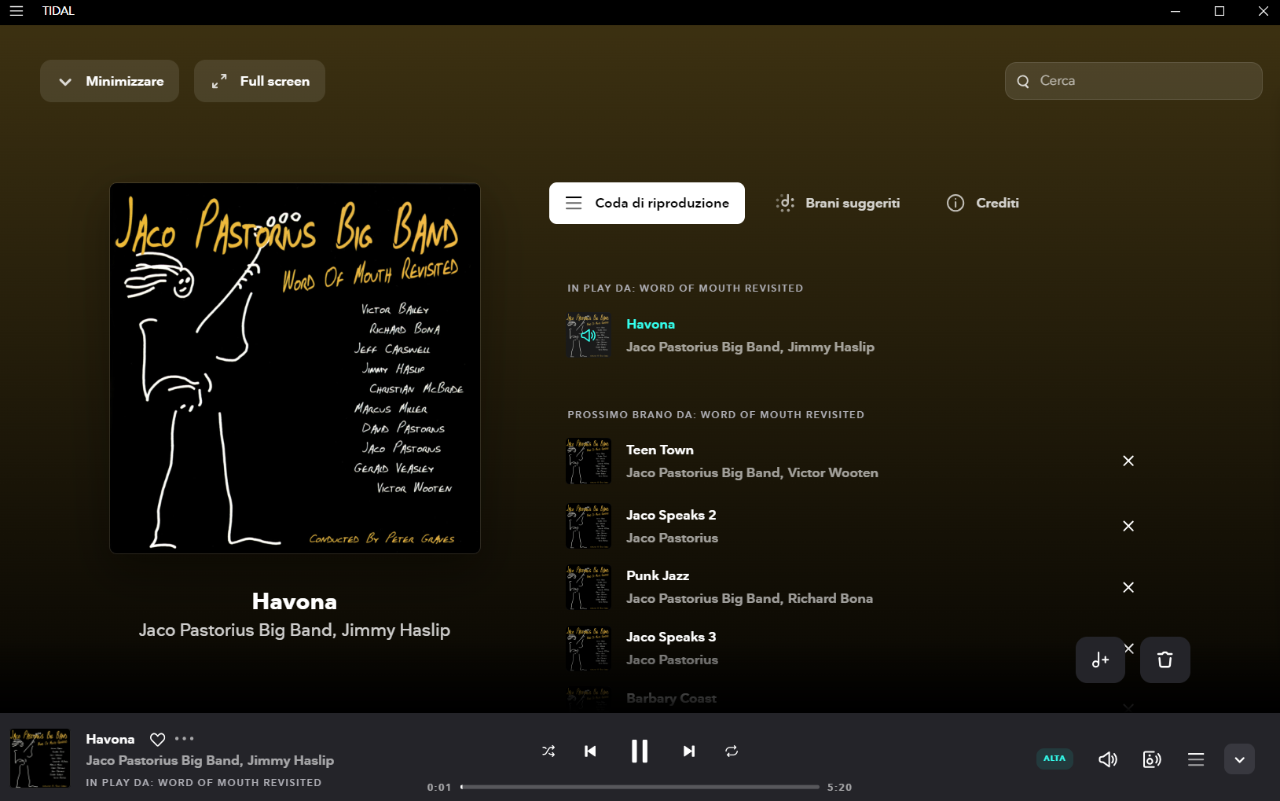Play Punk Jazz from the queue
The height and width of the screenshot is (801, 1280).
[x=657, y=576]
